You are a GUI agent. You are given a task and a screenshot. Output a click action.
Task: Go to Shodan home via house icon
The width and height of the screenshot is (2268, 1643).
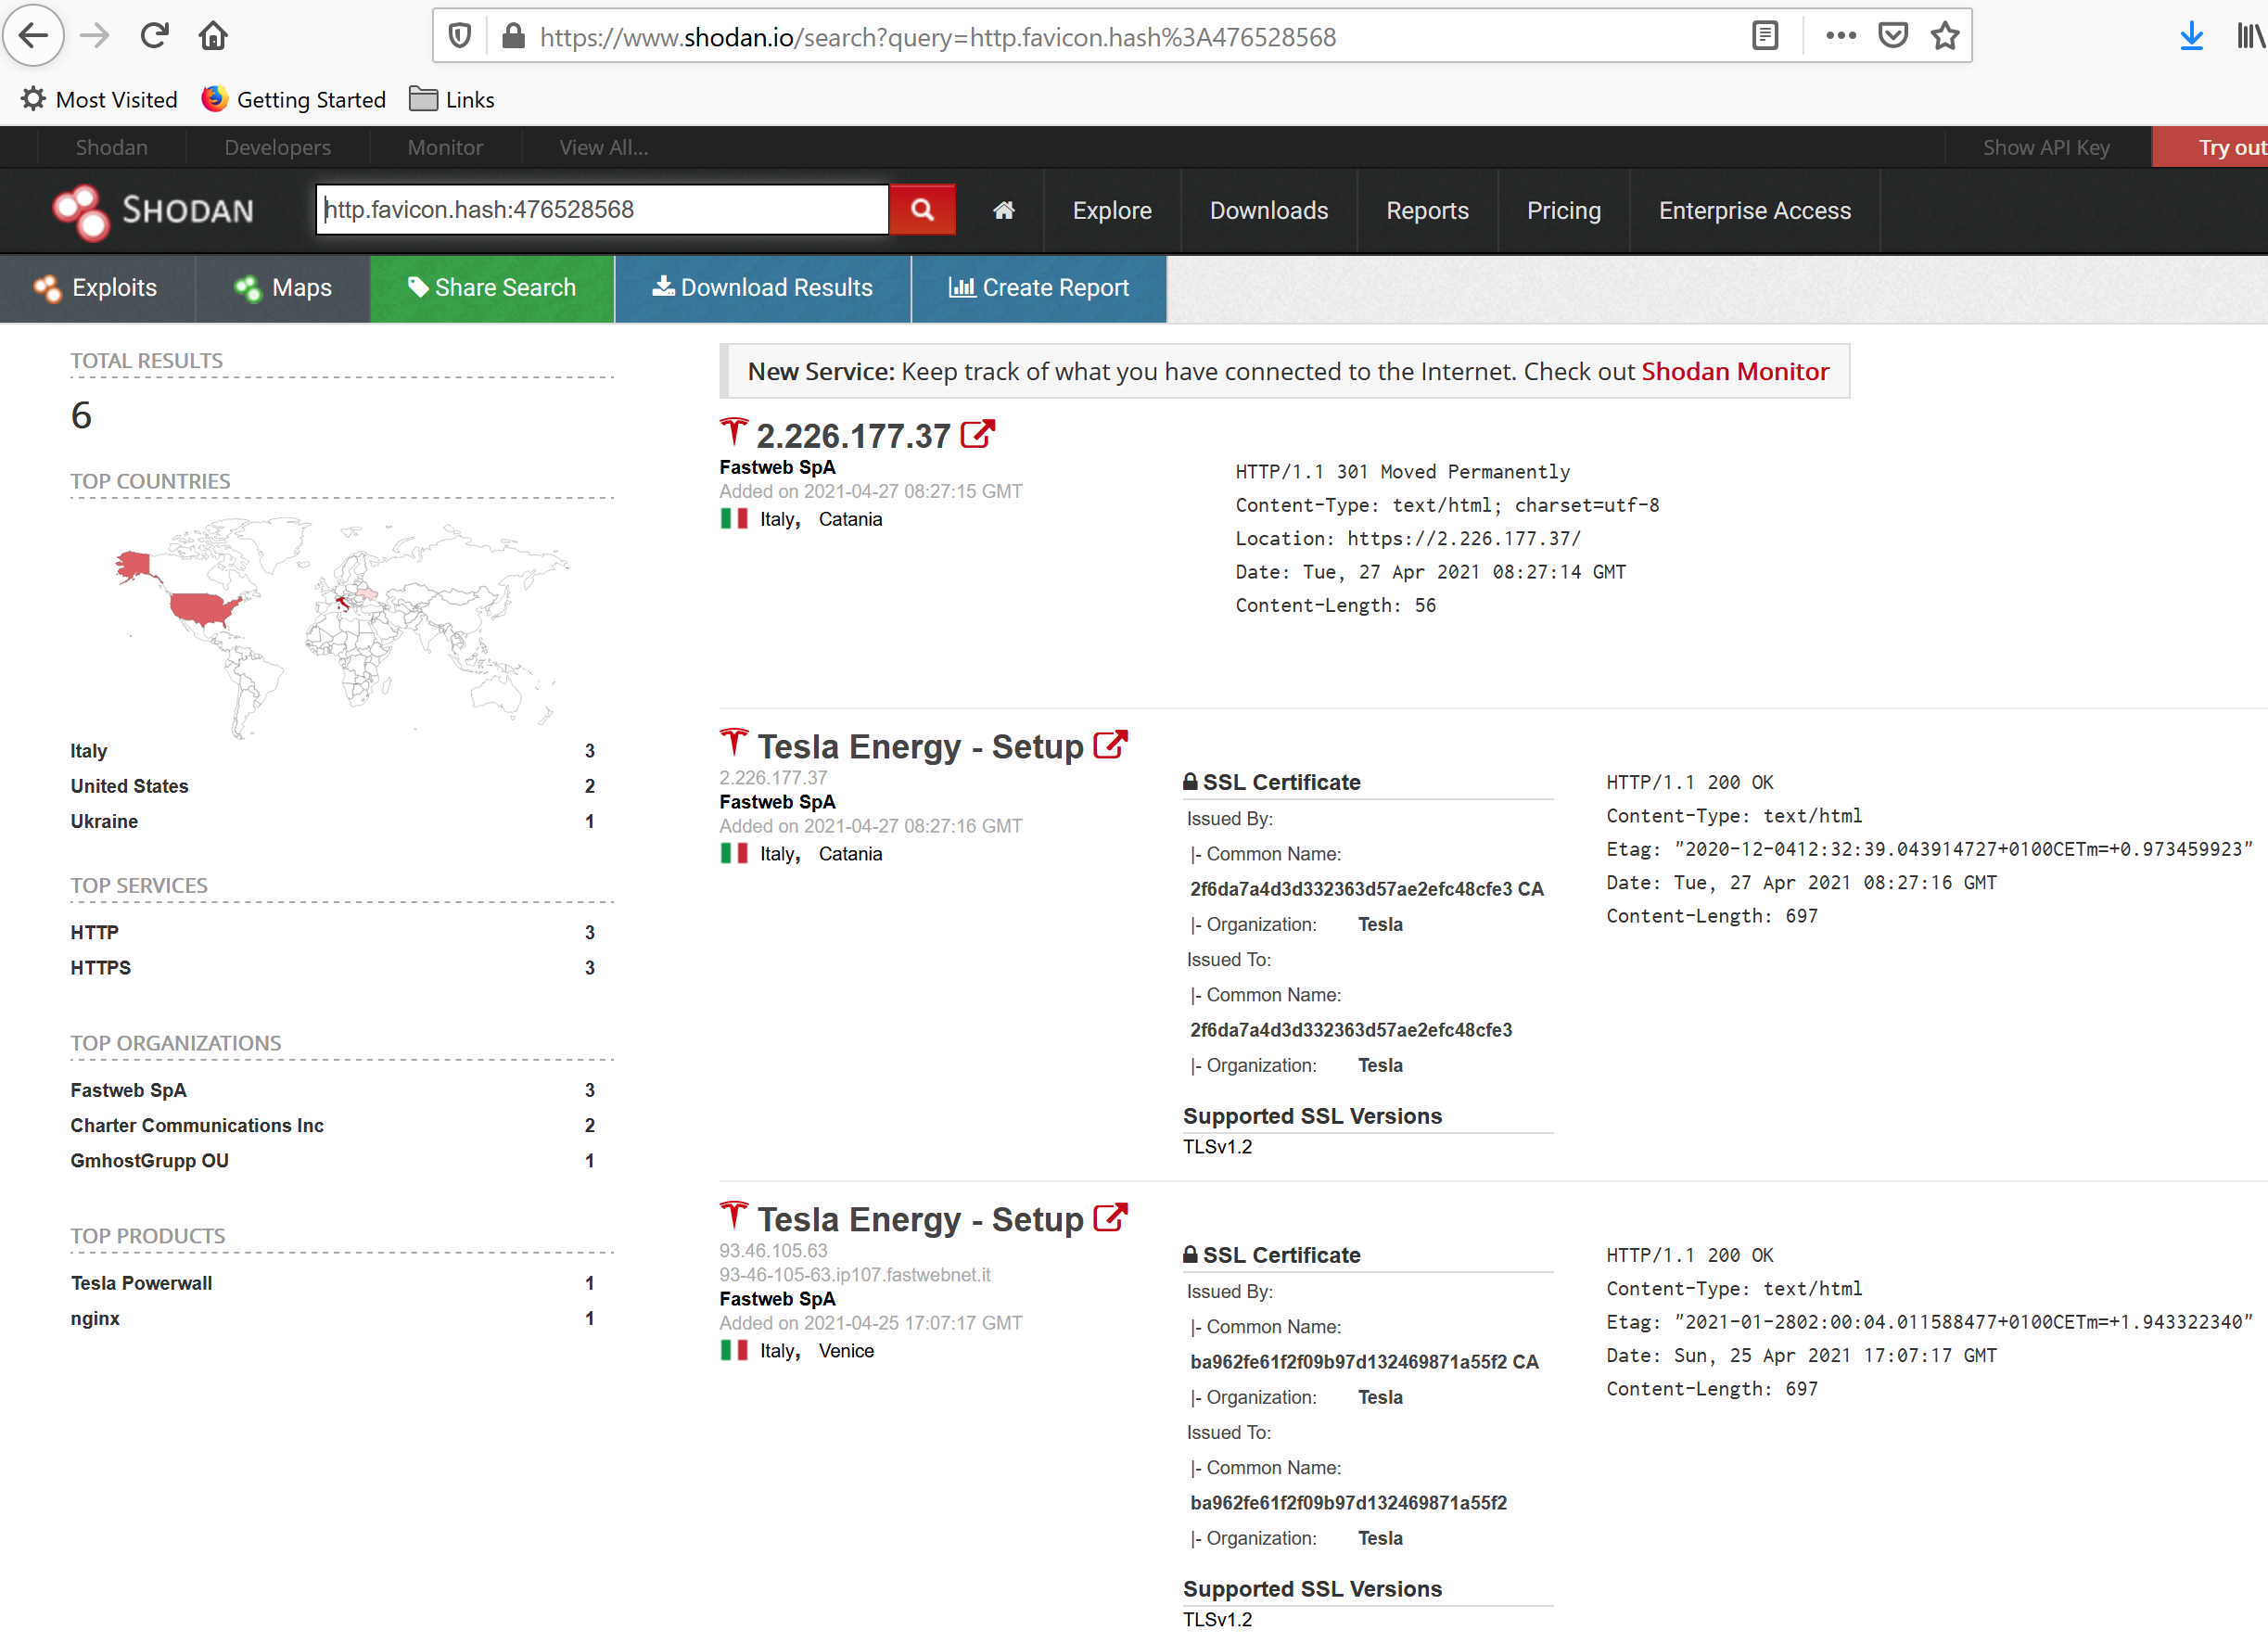pyautogui.click(x=1004, y=211)
